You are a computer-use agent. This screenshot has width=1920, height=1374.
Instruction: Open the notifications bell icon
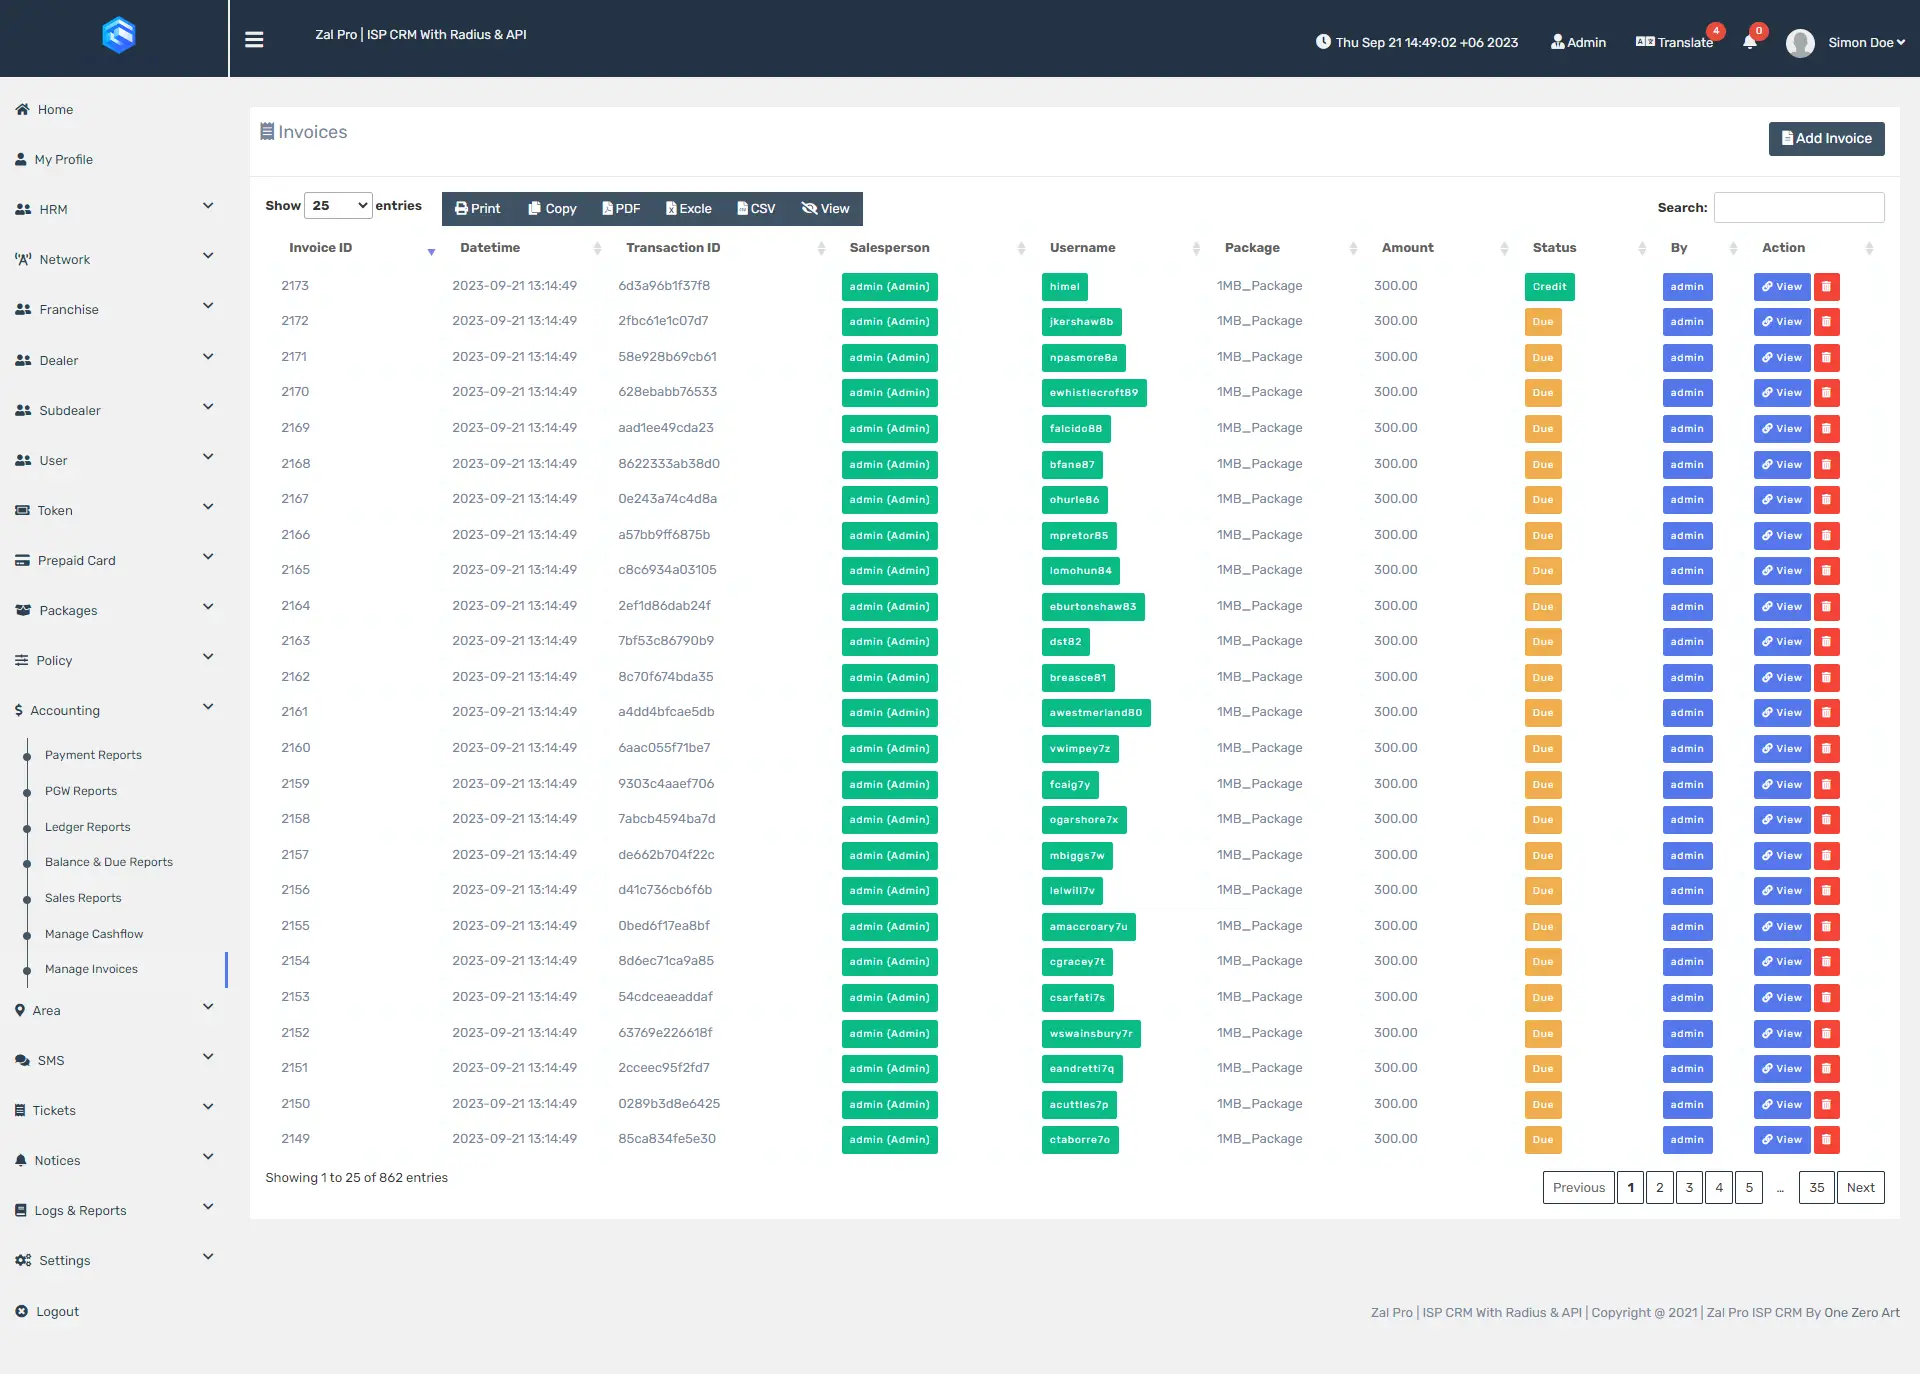(x=1749, y=42)
